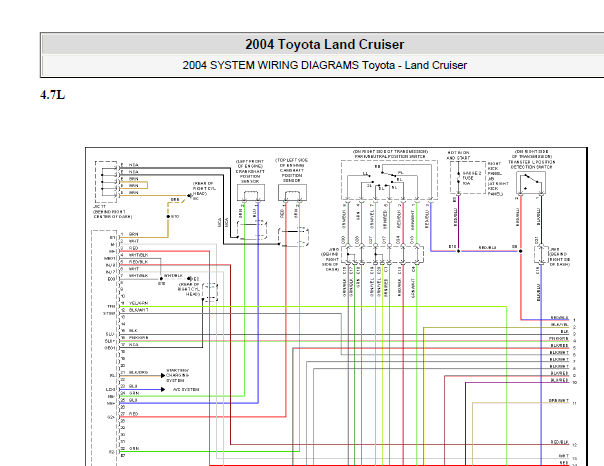This screenshot has width=604, height=466.
Task: Click the BLK/ORG wire label at pin 21
Action: pyautogui.click(x=138, y=372)
